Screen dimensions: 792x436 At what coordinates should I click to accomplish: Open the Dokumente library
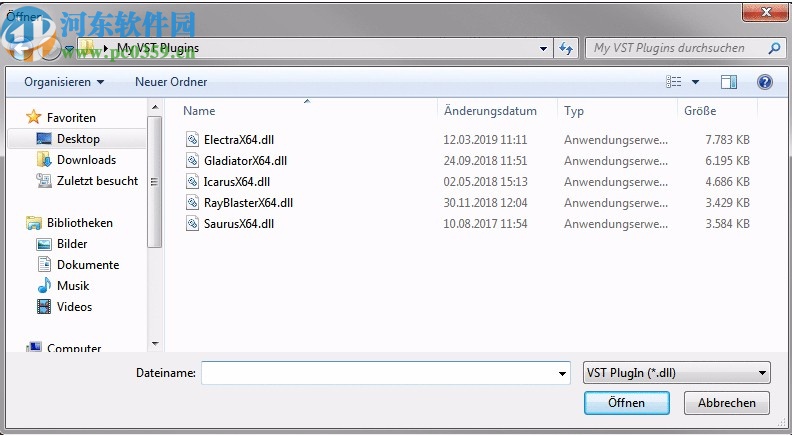click(x=88, y=265)
